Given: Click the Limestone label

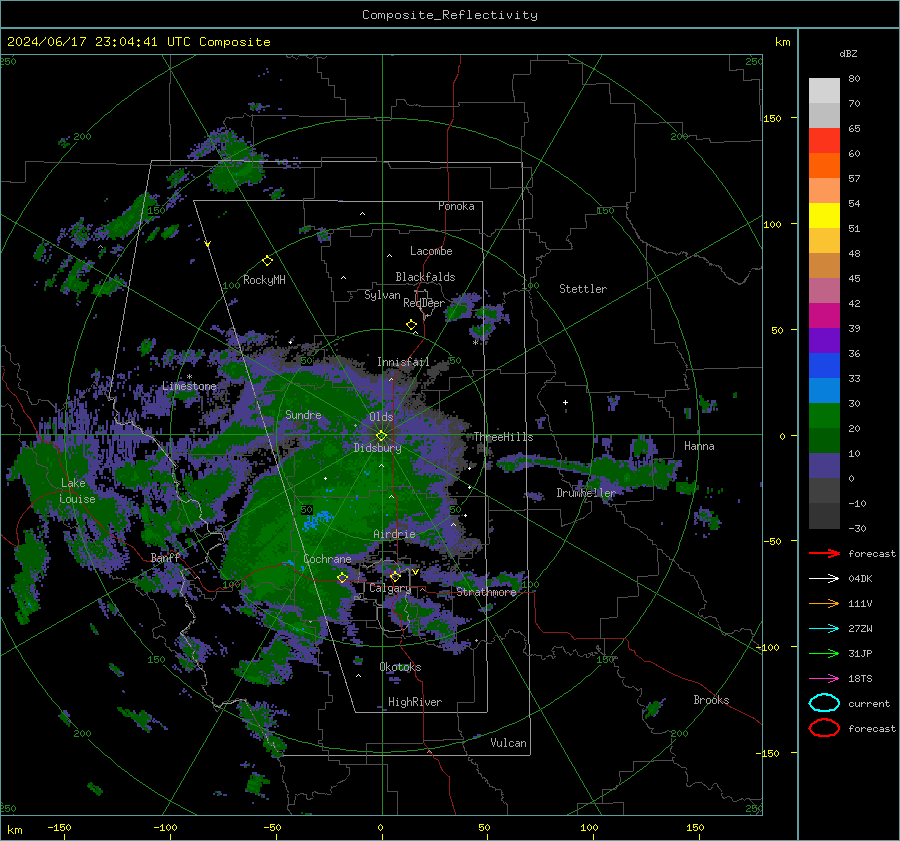Looking at the screenshot, I should (189, 386).
